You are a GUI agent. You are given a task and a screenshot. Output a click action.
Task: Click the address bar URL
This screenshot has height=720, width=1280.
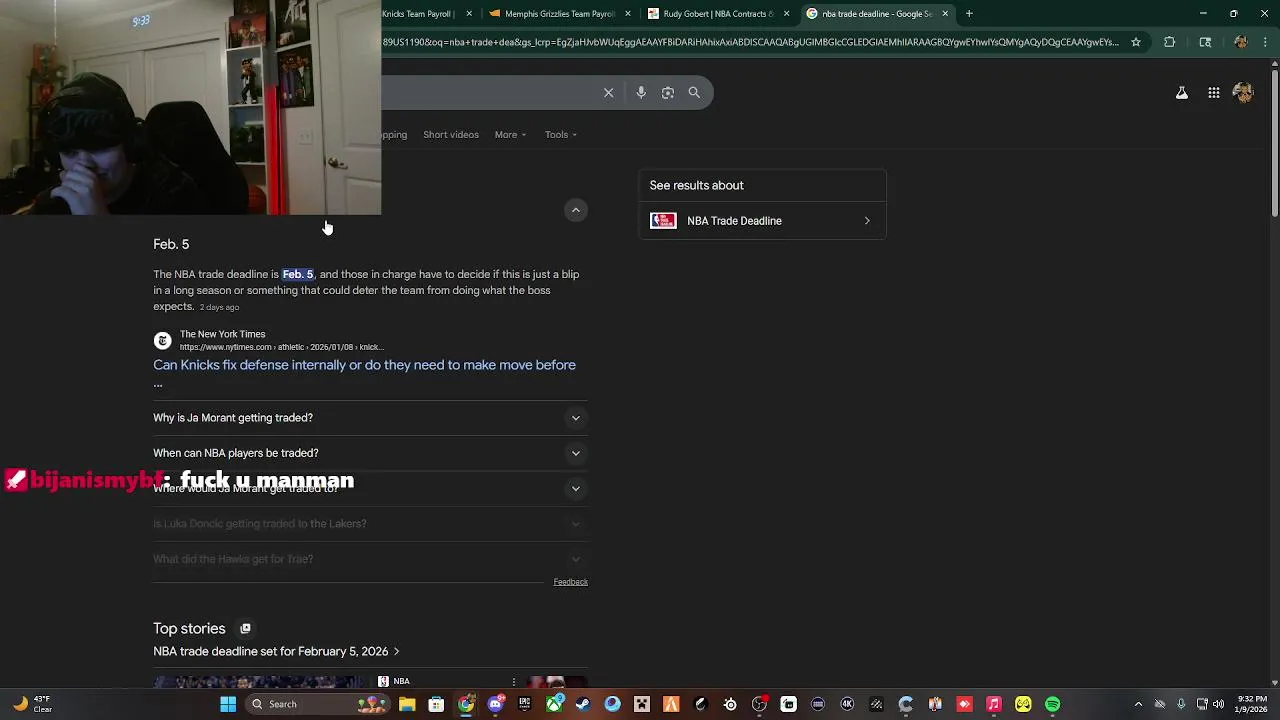[750, 42]
